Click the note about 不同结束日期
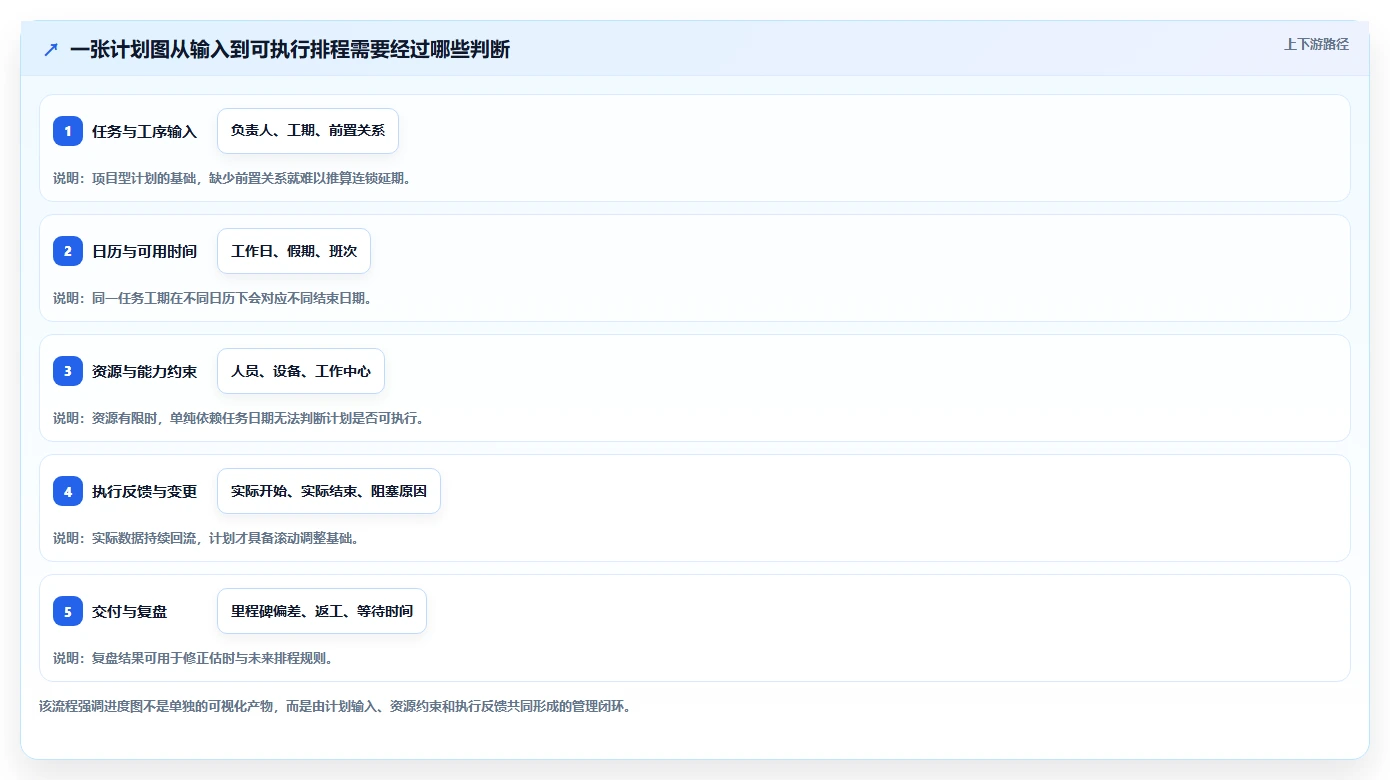Viewport: 1390px width, 780px height. (212, 298)
